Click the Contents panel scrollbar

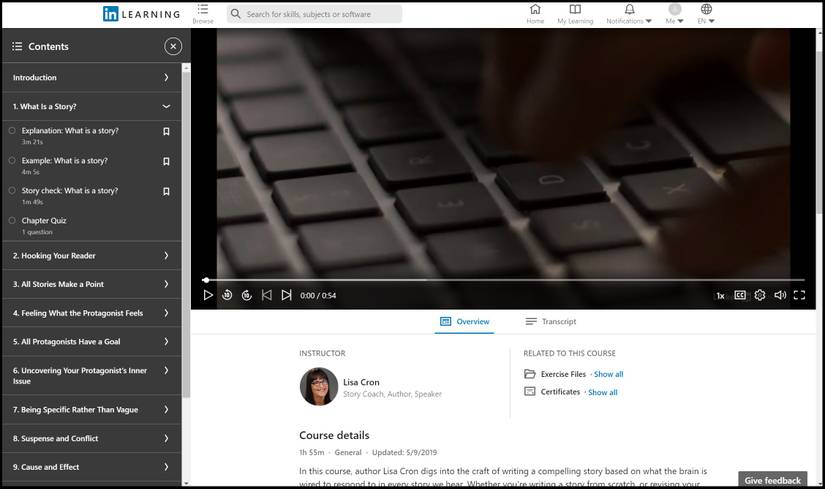(x=186, y=234)
